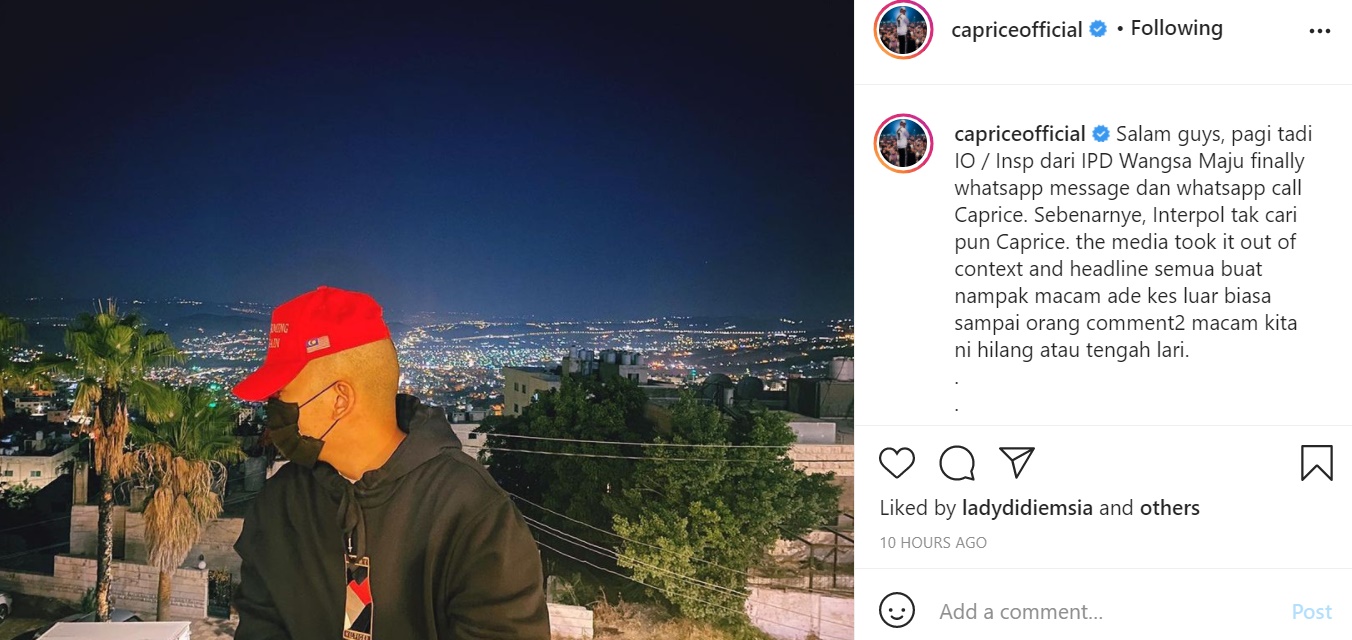Click the verified badge beside caption username

click(1101, 134)
